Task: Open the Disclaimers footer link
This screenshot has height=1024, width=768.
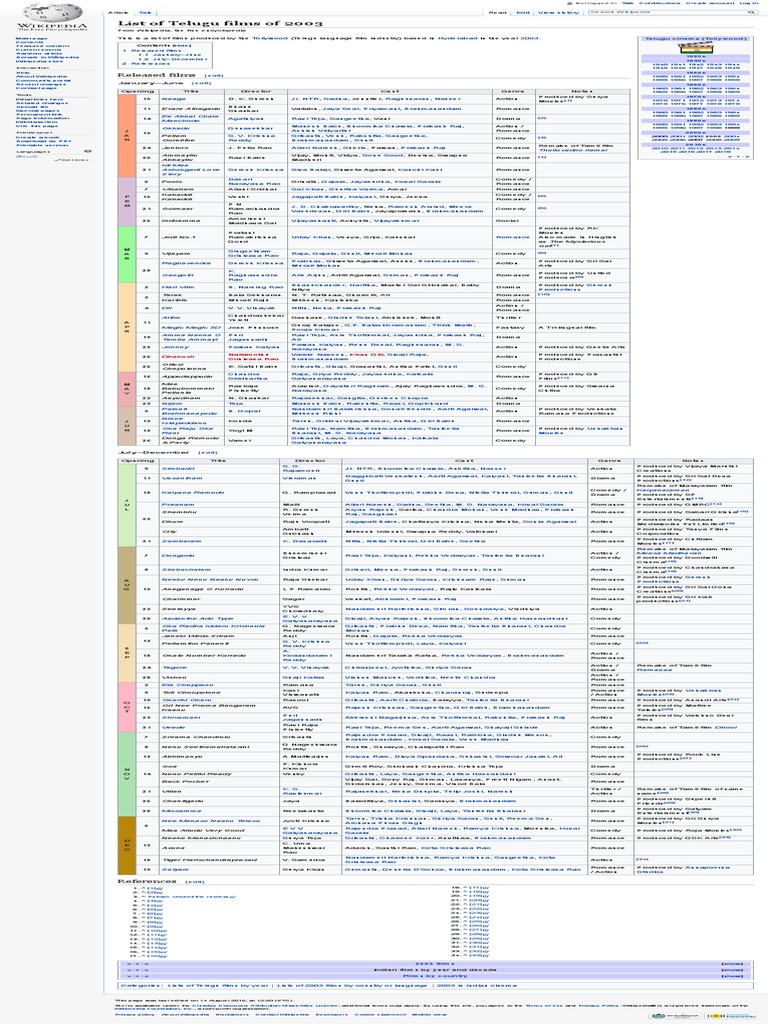Action: 232,1014
